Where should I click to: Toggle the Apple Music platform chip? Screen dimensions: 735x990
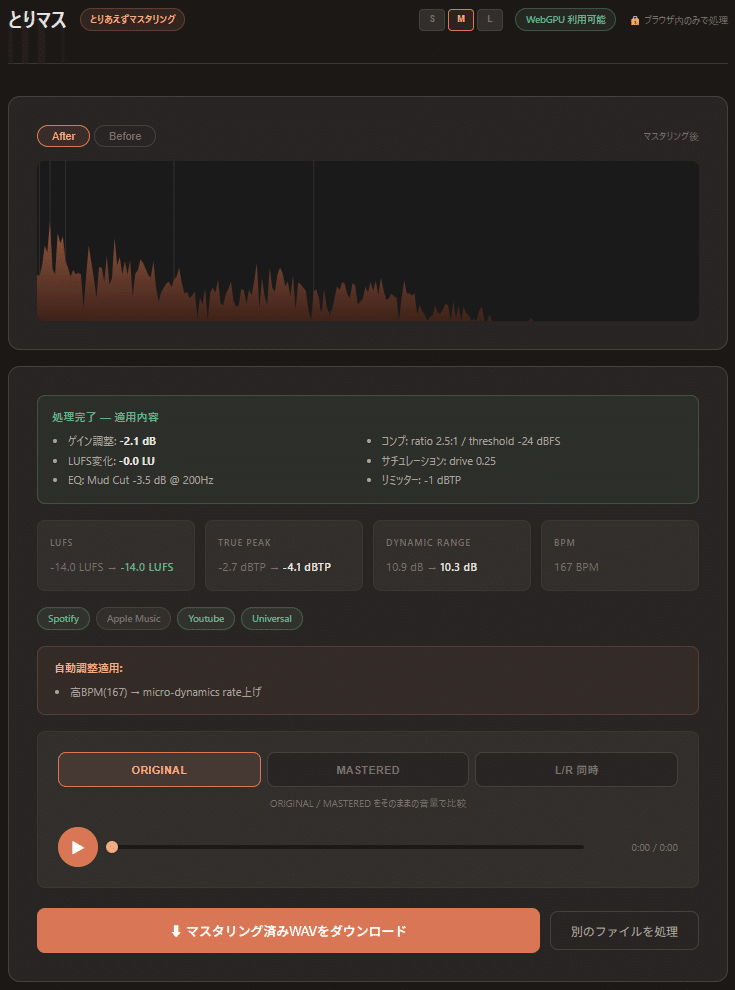click(x=134, y=619)
